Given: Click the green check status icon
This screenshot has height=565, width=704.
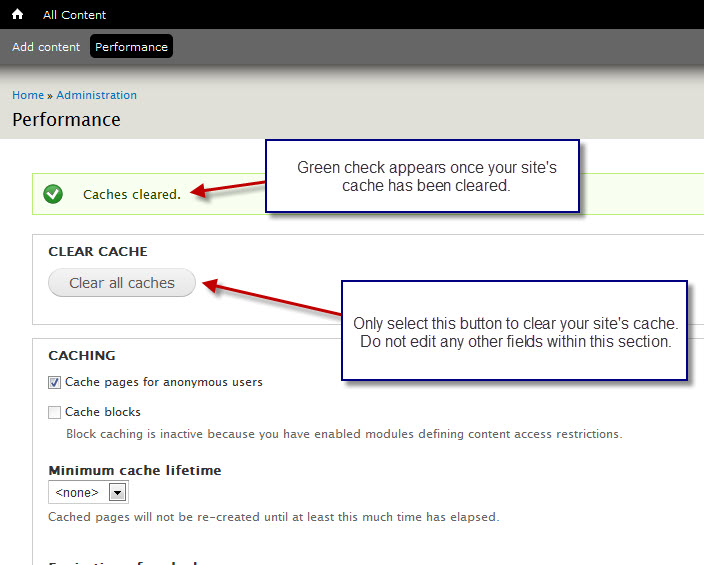Looking at the screenshot, I should point(54,194).
